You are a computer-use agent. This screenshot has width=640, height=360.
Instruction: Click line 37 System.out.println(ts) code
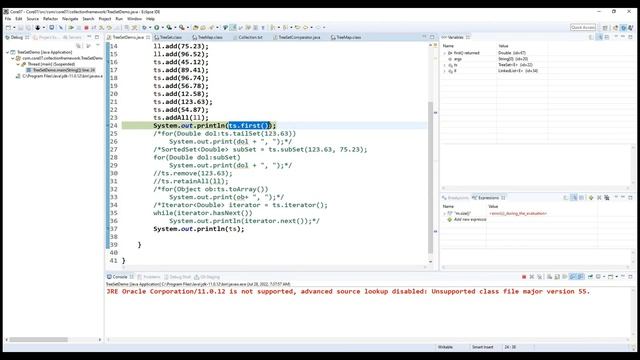(198, 229)
